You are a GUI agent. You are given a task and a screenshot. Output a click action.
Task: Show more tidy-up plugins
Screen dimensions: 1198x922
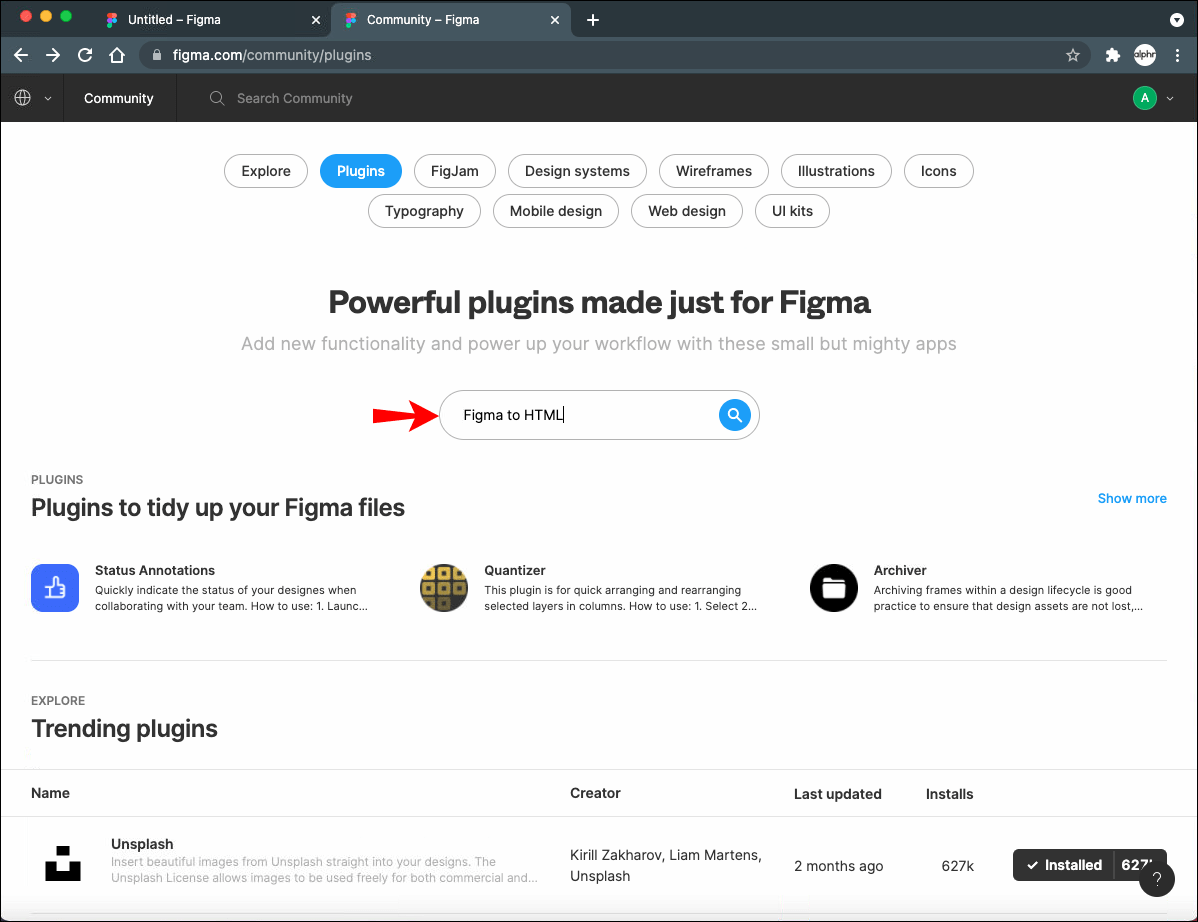coord(1131,498)
